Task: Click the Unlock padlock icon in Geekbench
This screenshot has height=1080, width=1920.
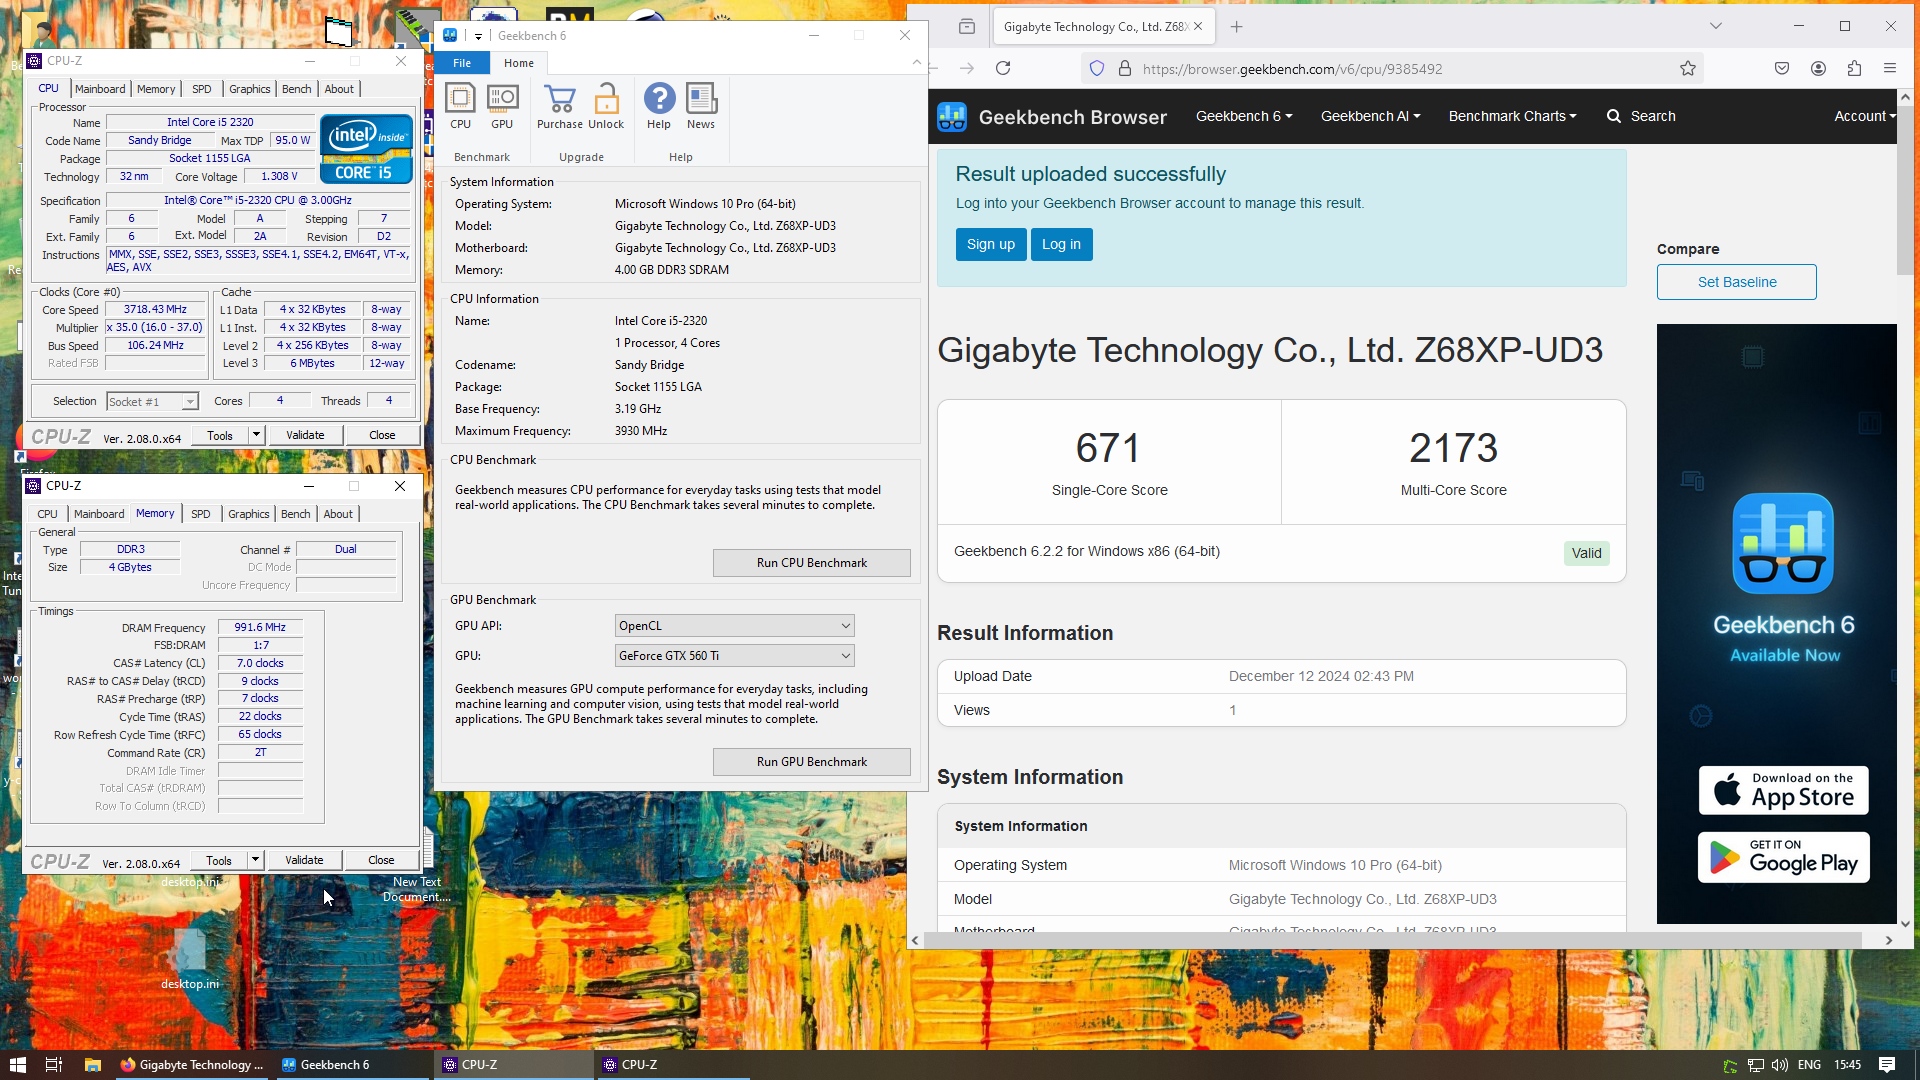Action: coord(606,107)
